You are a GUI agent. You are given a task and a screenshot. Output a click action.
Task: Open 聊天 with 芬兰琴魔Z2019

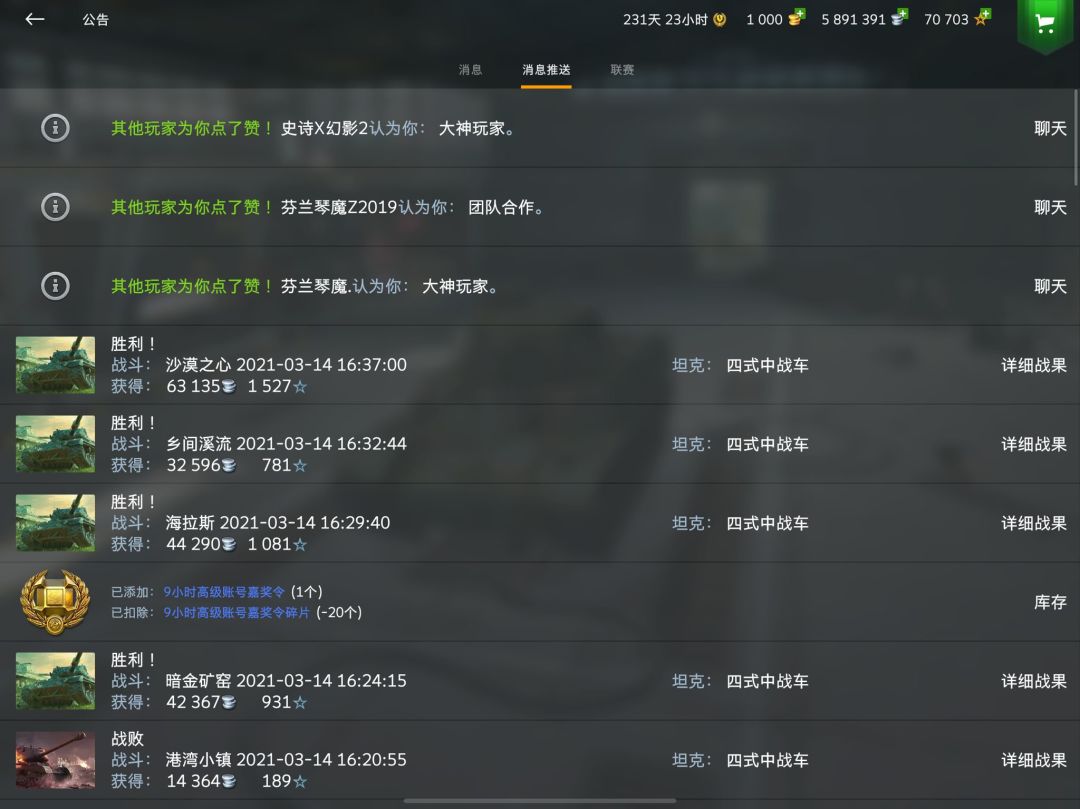(1050, 207)
